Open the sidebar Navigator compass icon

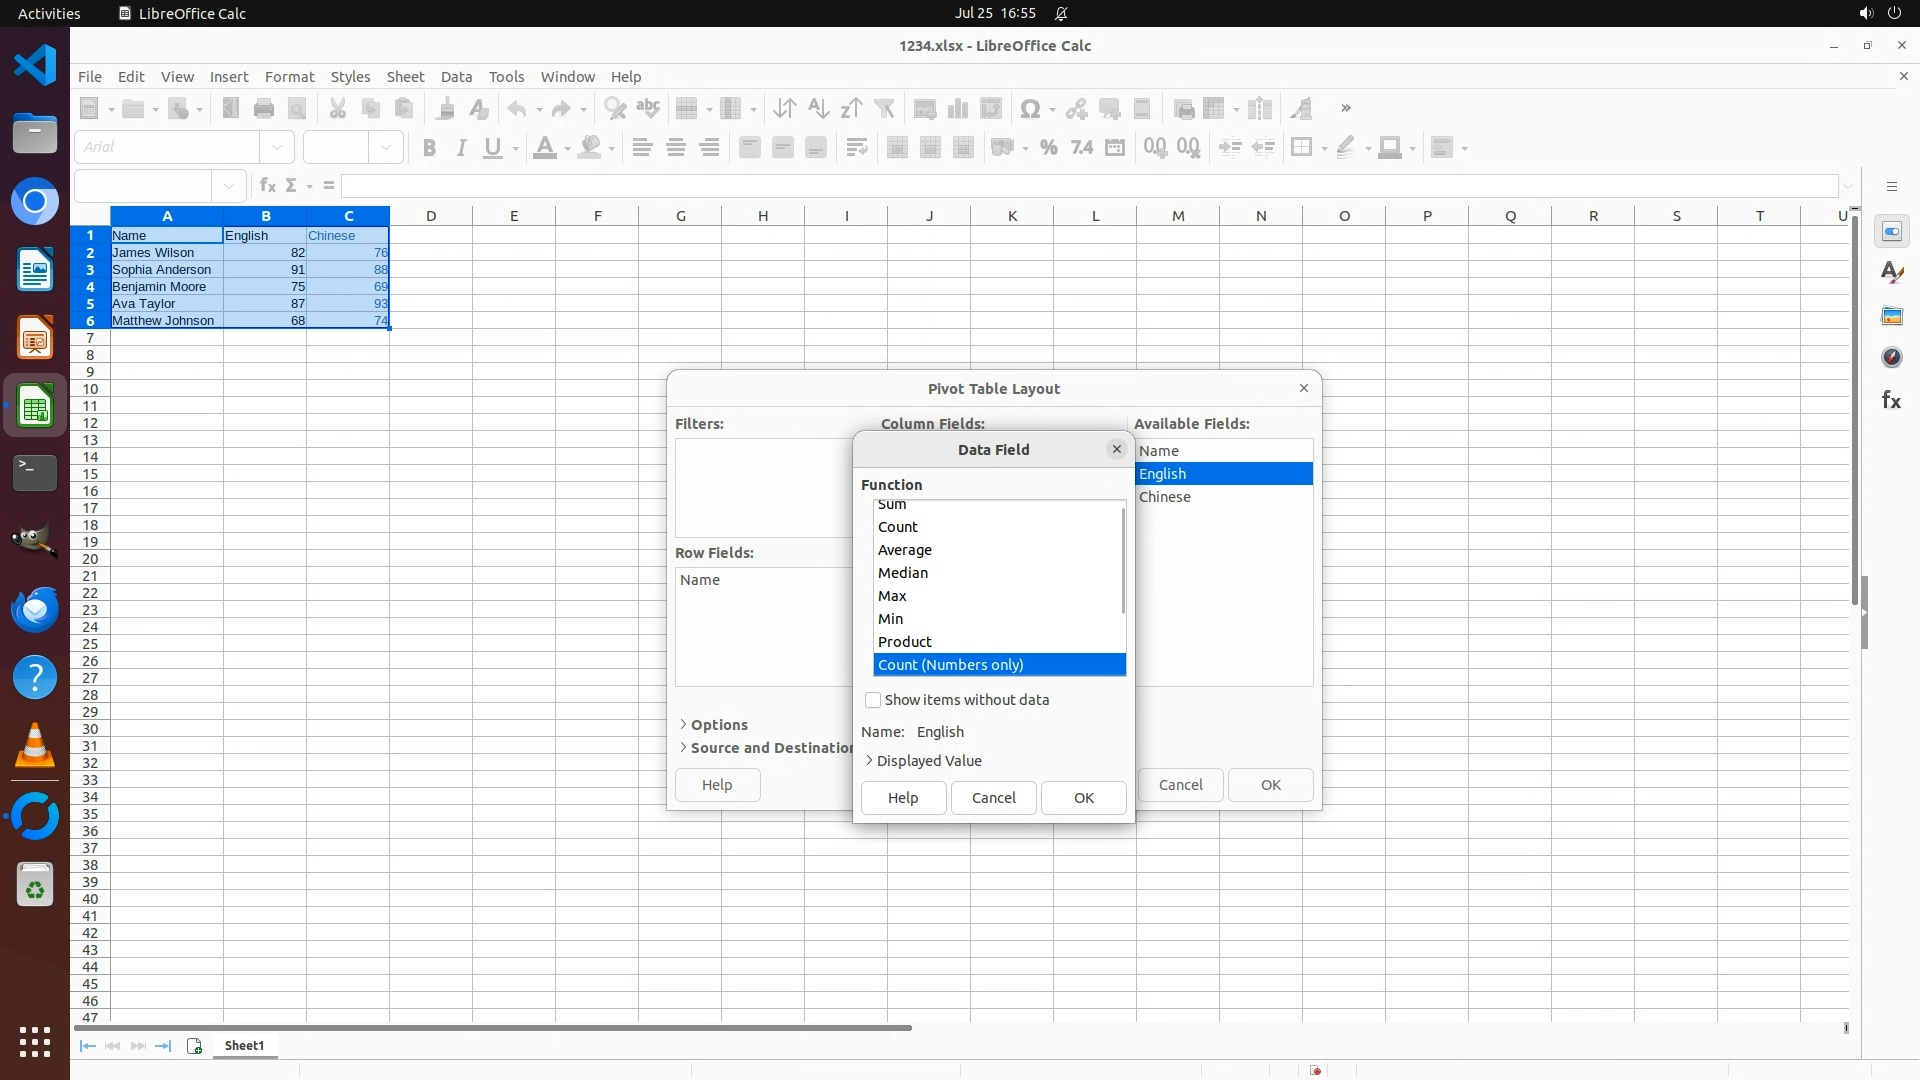(x=1891, y=358)
